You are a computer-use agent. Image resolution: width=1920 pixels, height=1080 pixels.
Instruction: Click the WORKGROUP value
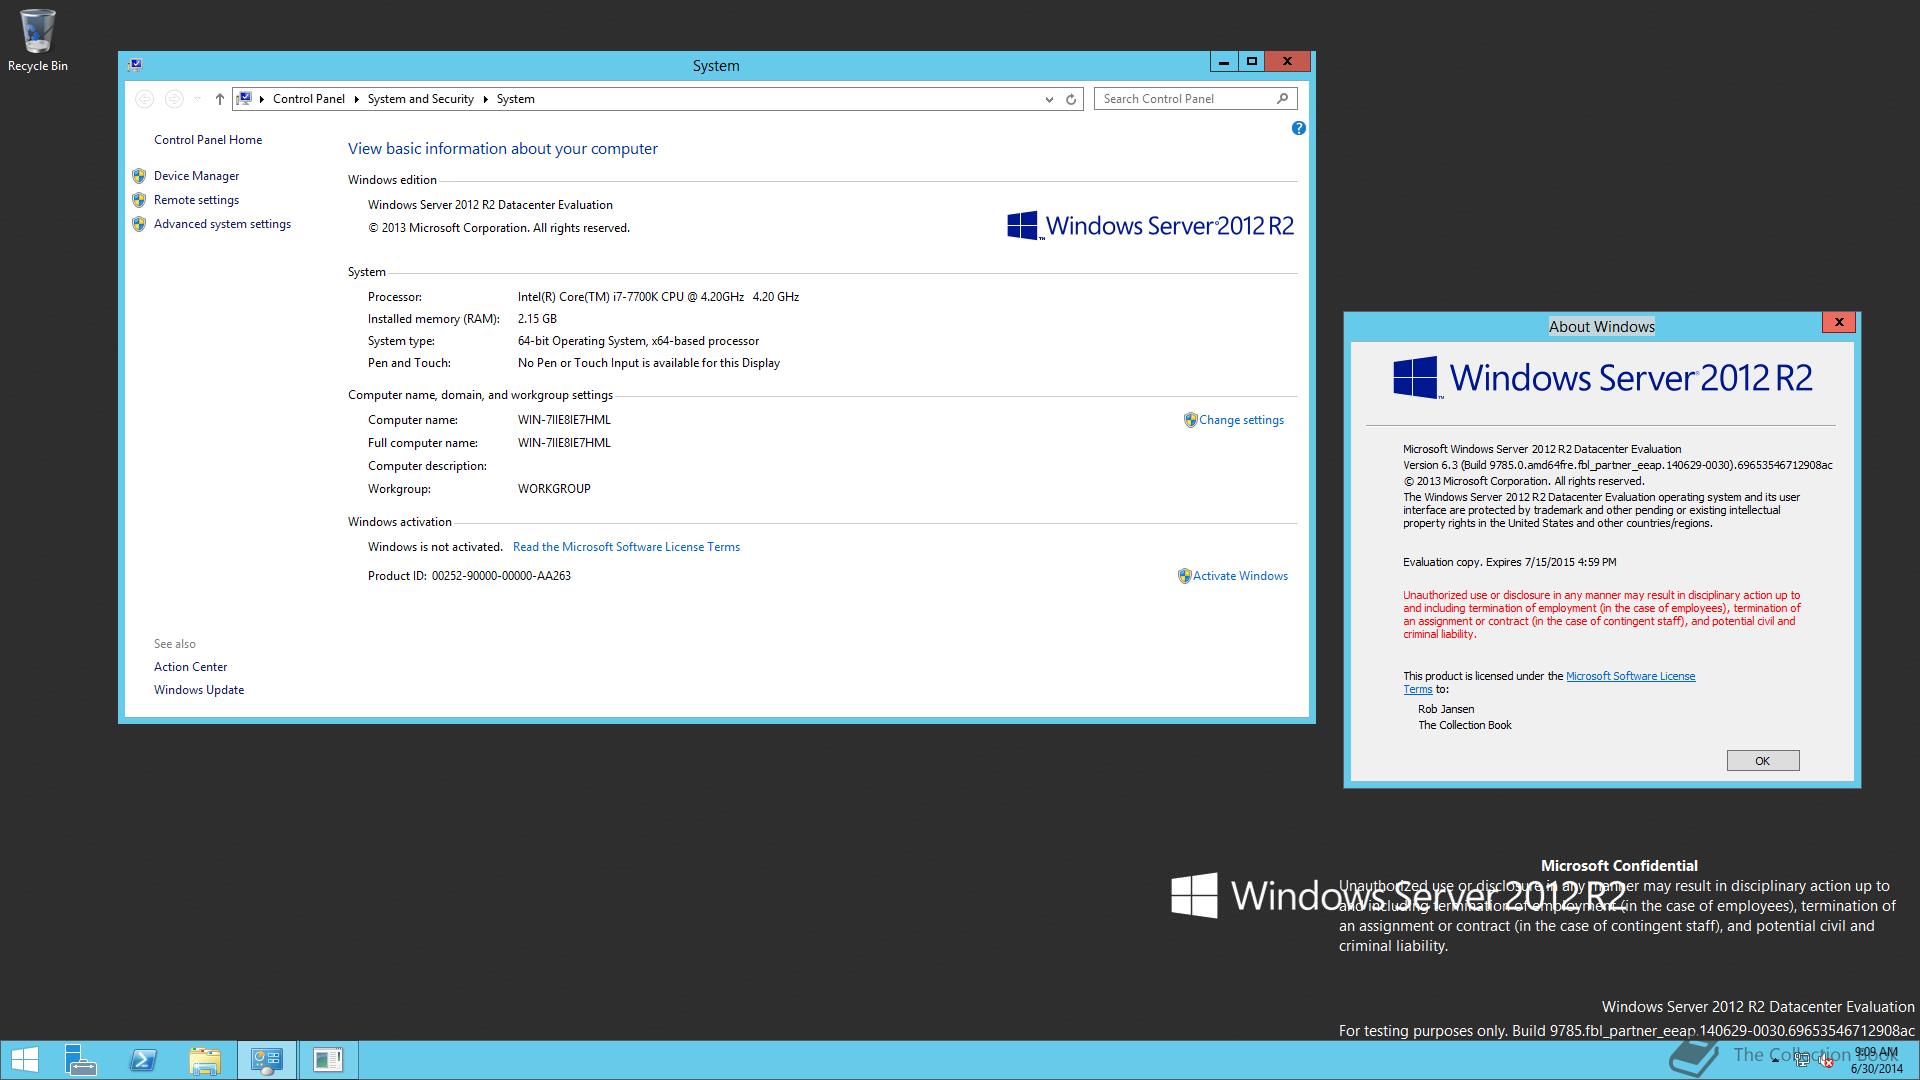(554, 489)
